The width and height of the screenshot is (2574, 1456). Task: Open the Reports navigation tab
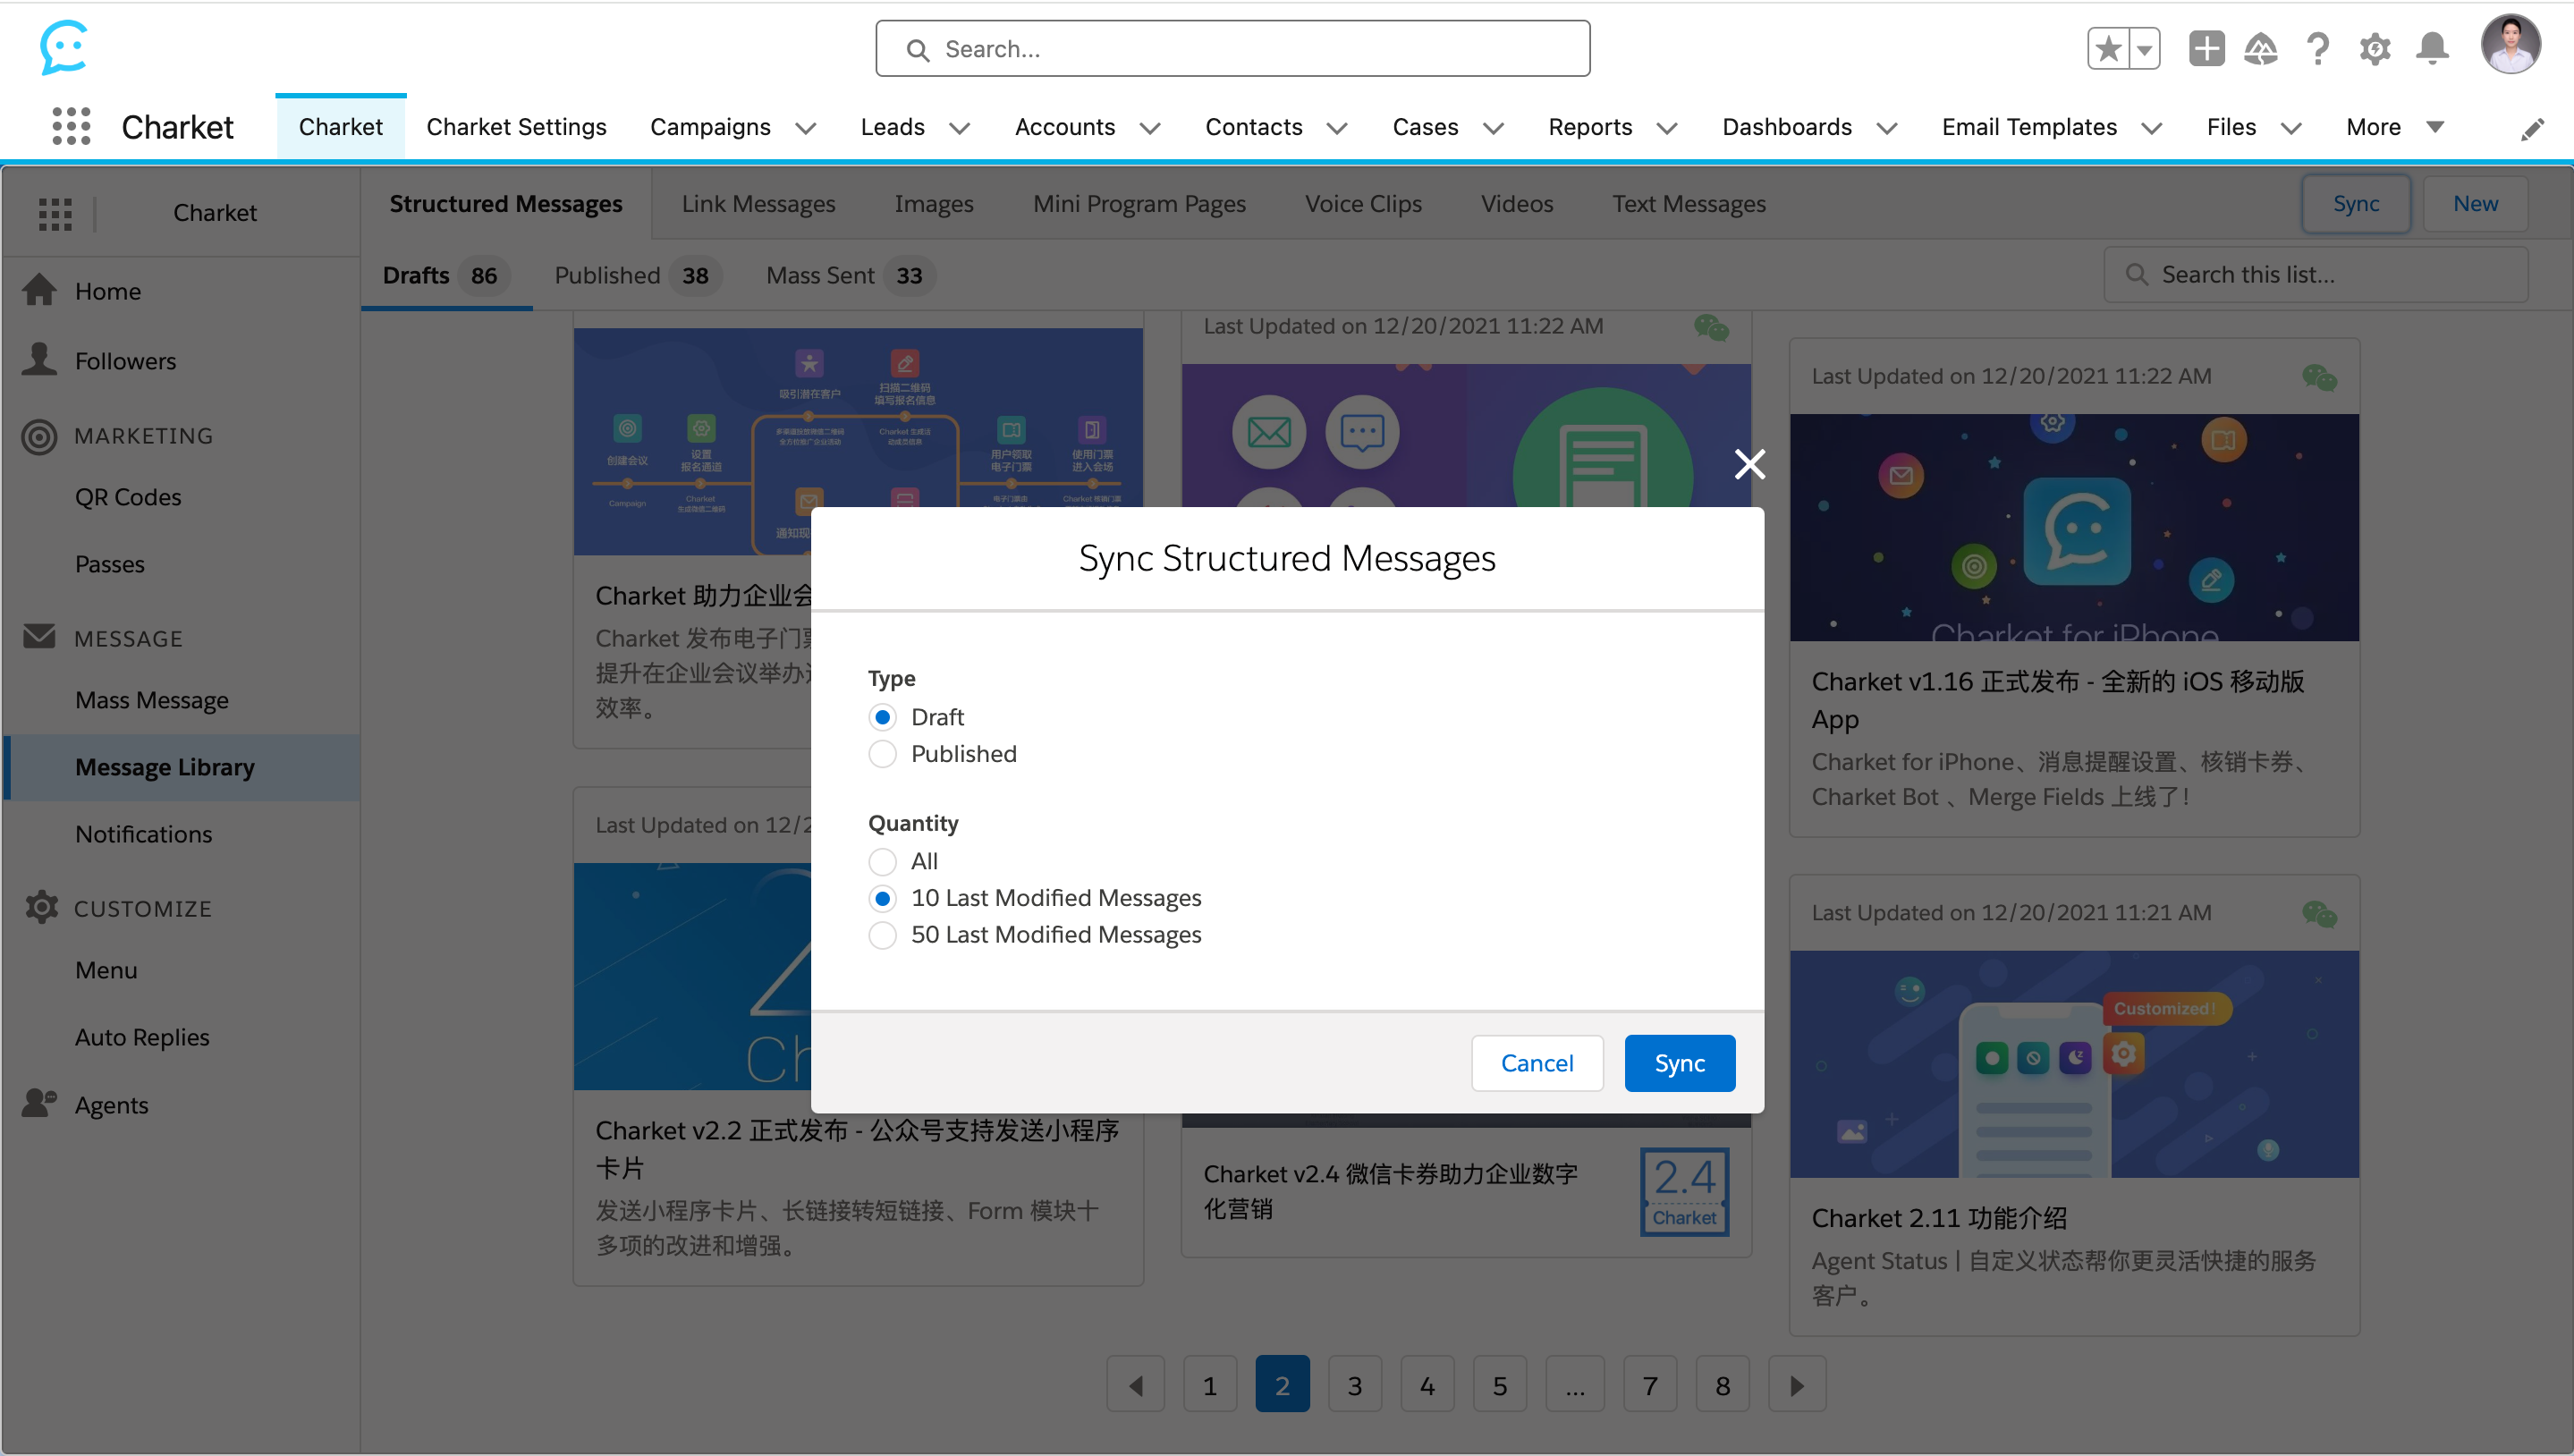[x=1589, y=127]
